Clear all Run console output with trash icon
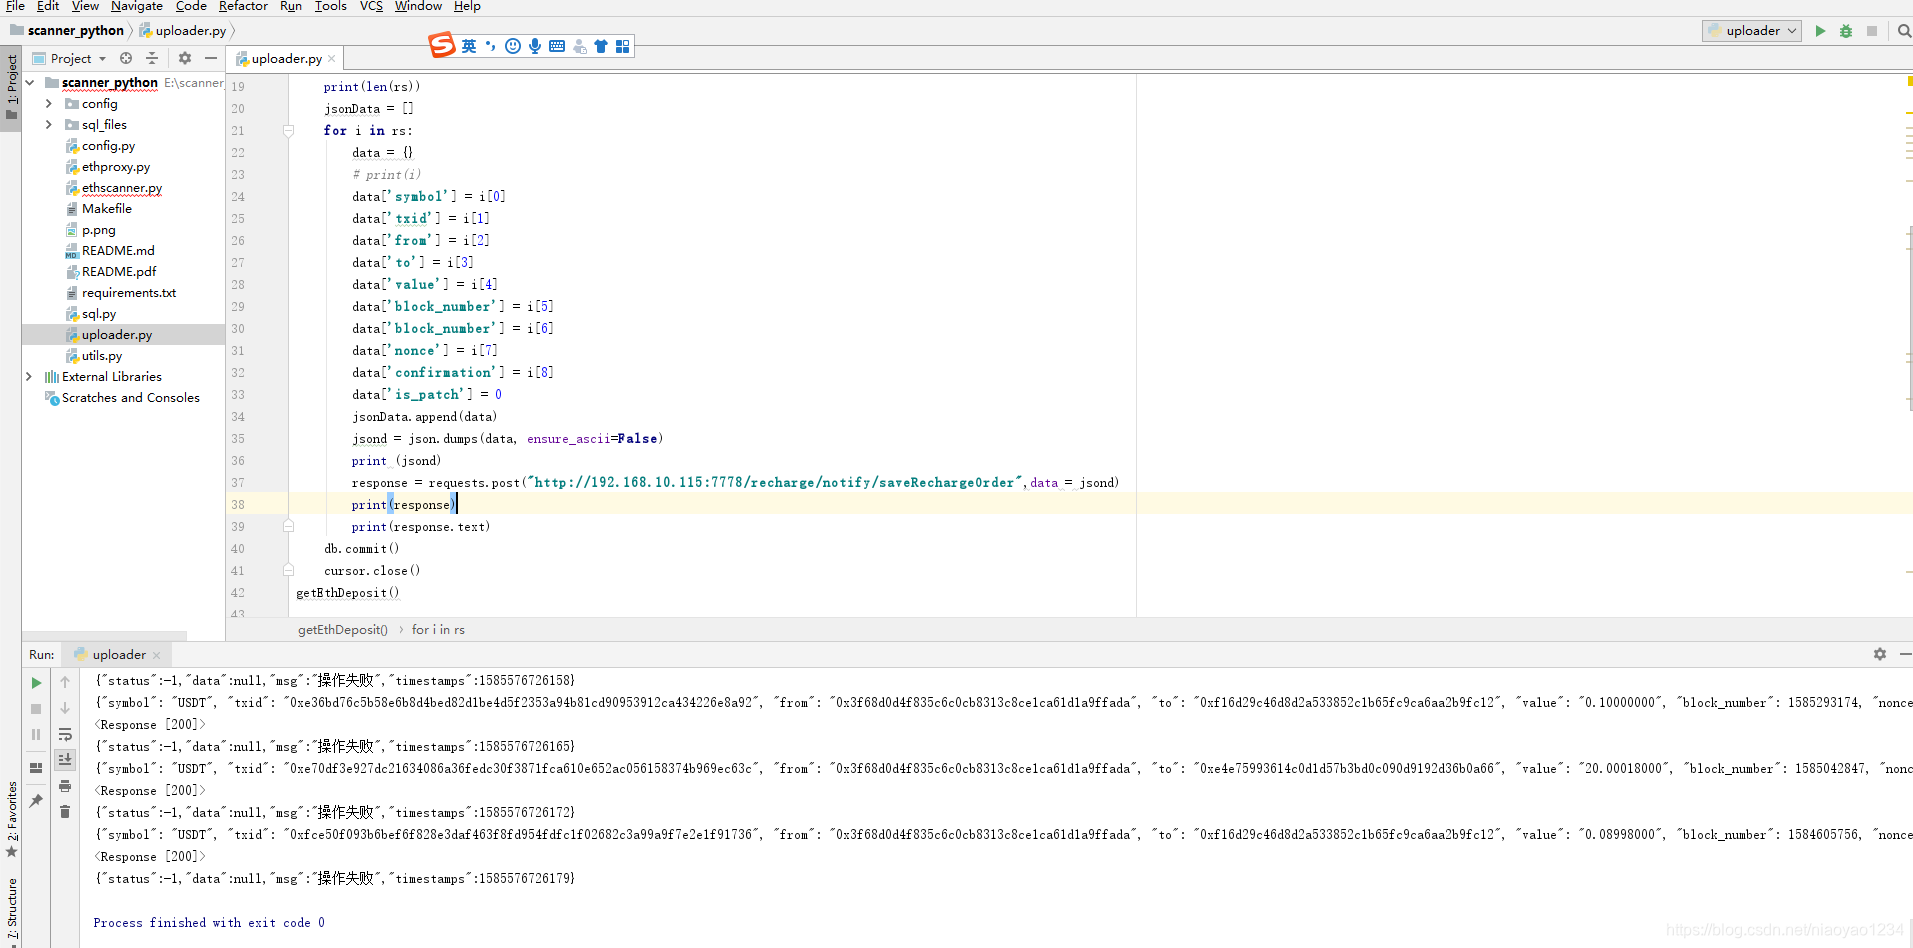 coord(65,812)
